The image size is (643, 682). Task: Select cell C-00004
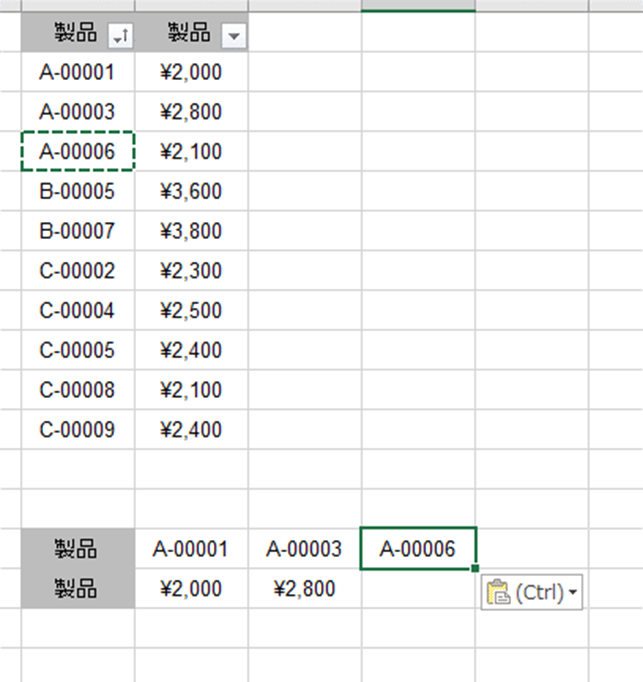coord(78,310)
